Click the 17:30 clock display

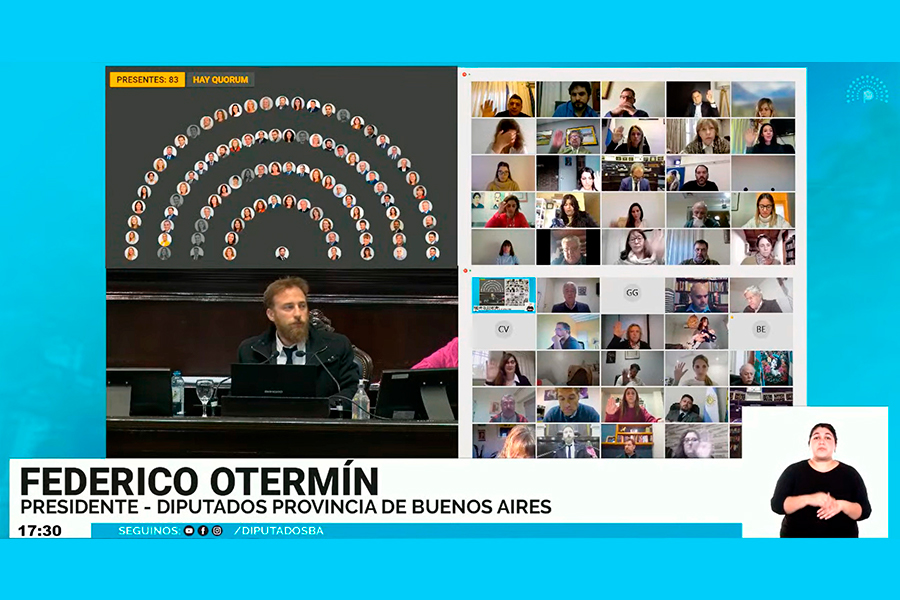click(40, 531)
